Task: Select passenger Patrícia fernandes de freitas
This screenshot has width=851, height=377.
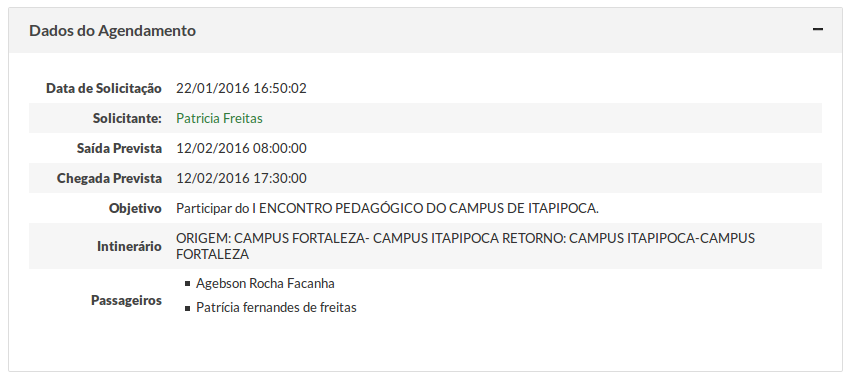Action: coord(276,308)
